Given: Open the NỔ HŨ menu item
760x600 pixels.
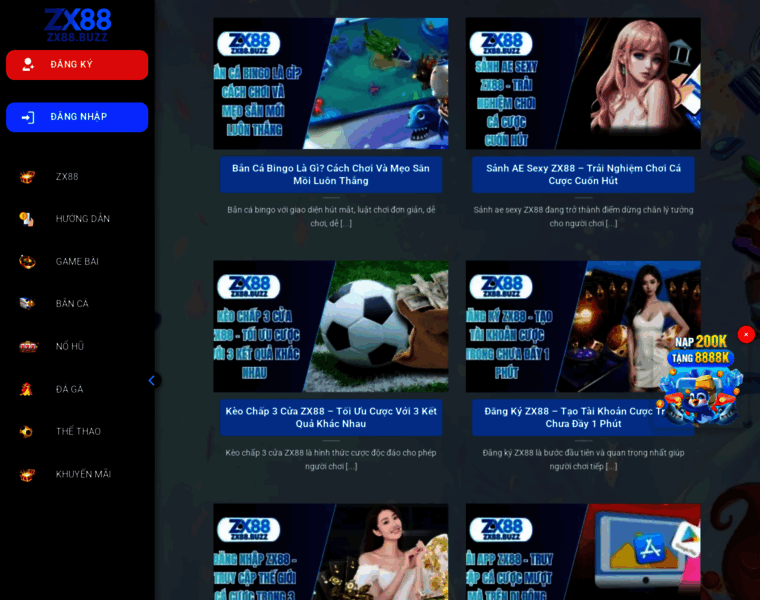Looking at the screenshot, I should click(x=70, y=347).
